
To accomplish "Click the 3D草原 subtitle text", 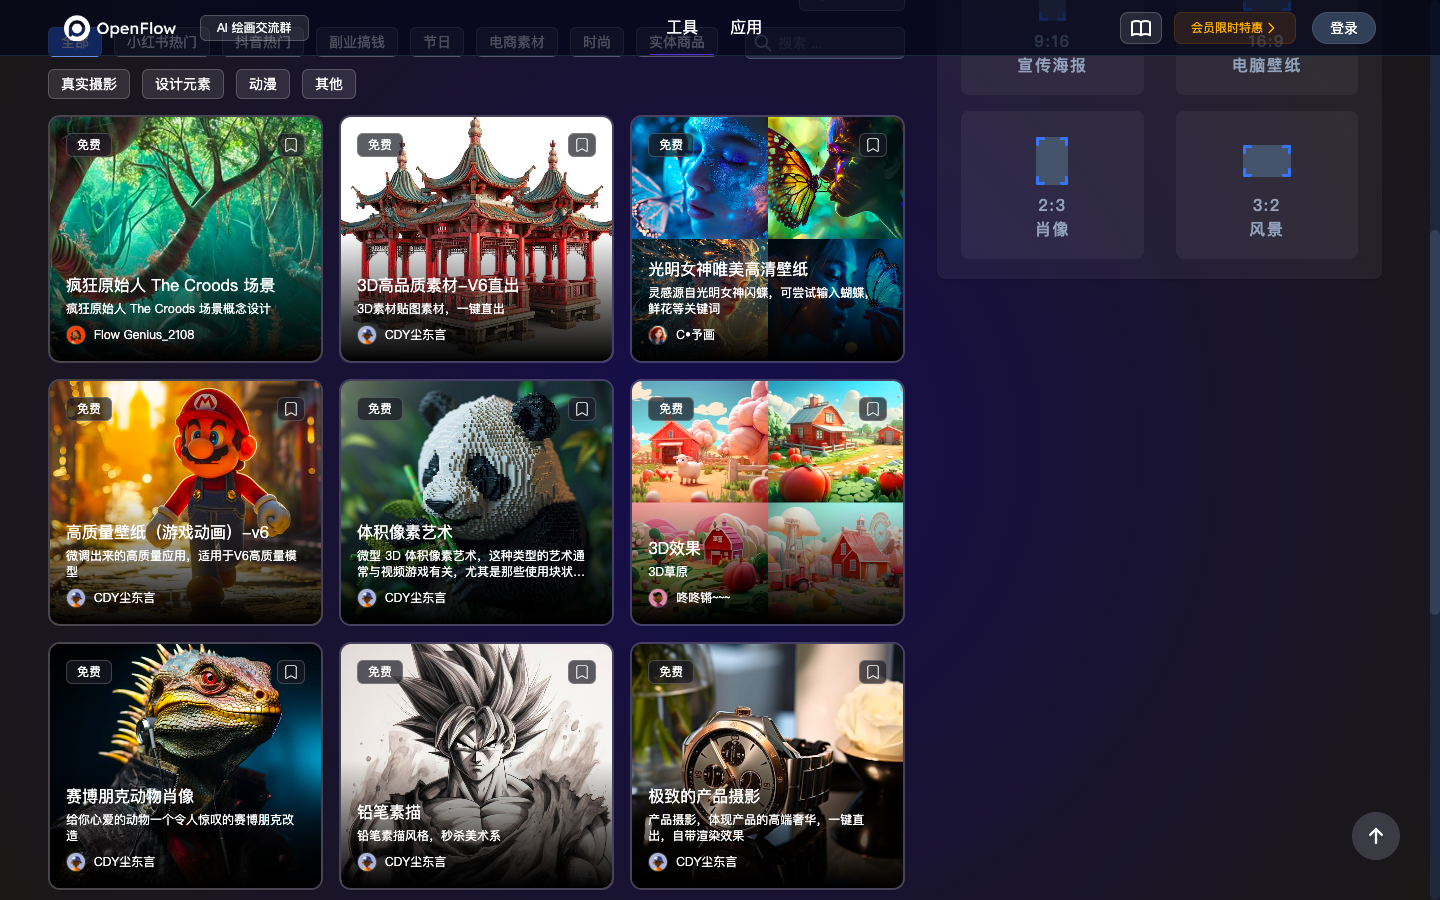I will [668, 572].
